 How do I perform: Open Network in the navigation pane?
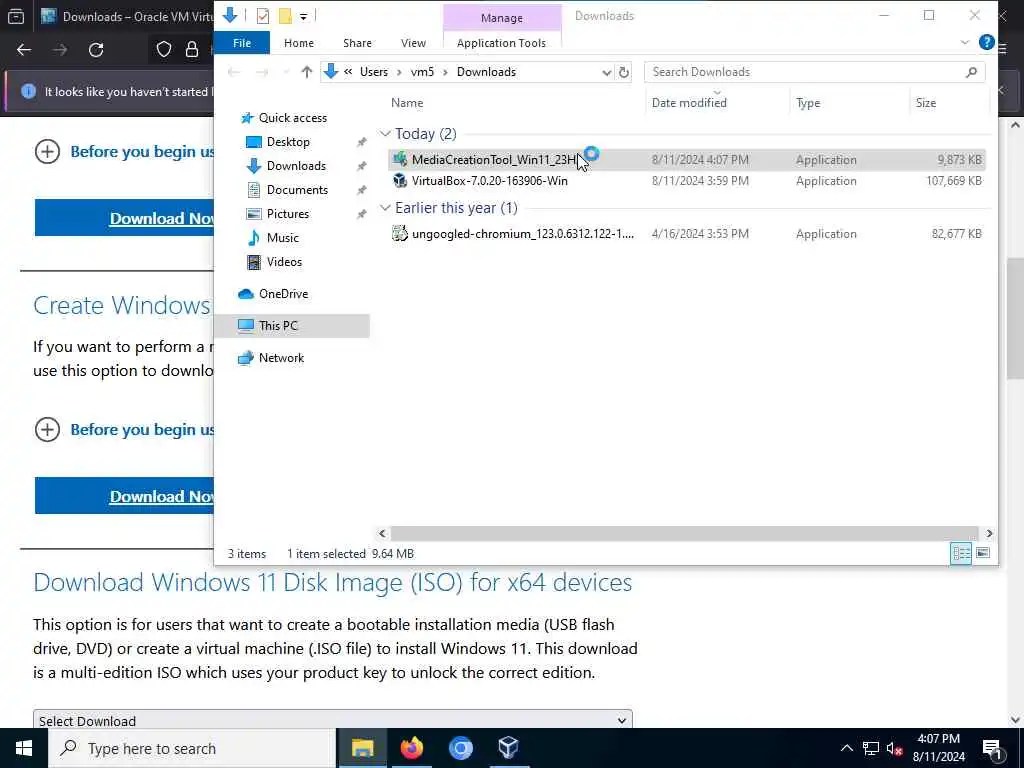[281, 358]
